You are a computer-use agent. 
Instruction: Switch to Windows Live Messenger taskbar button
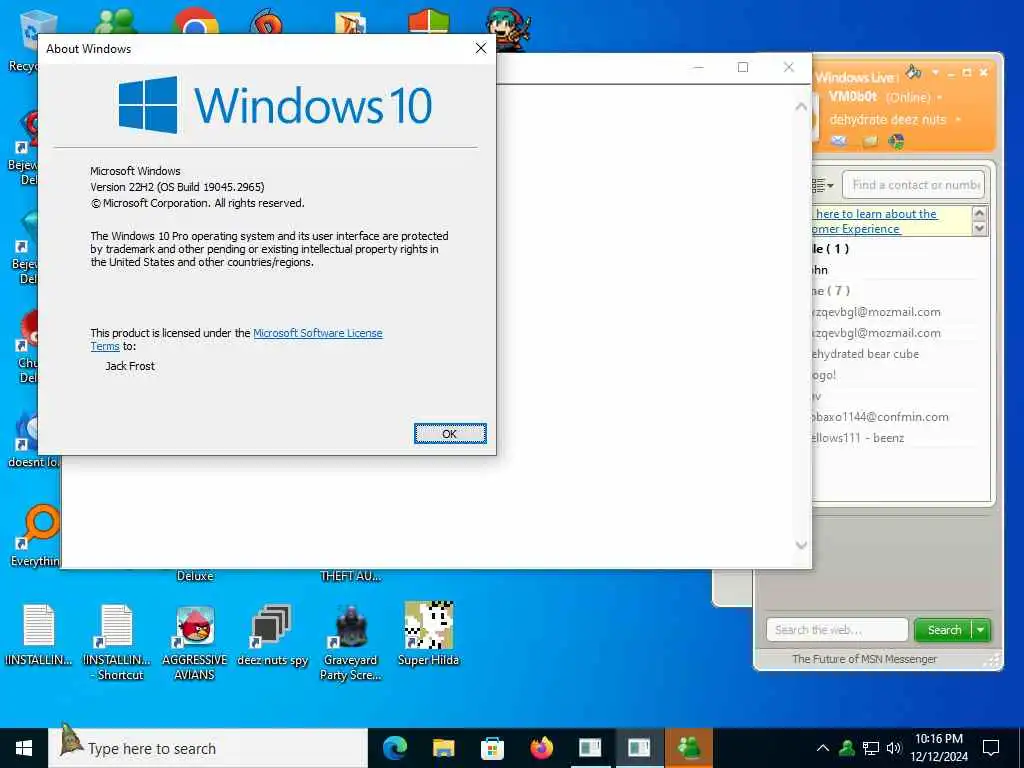click(x=688, y=748)
